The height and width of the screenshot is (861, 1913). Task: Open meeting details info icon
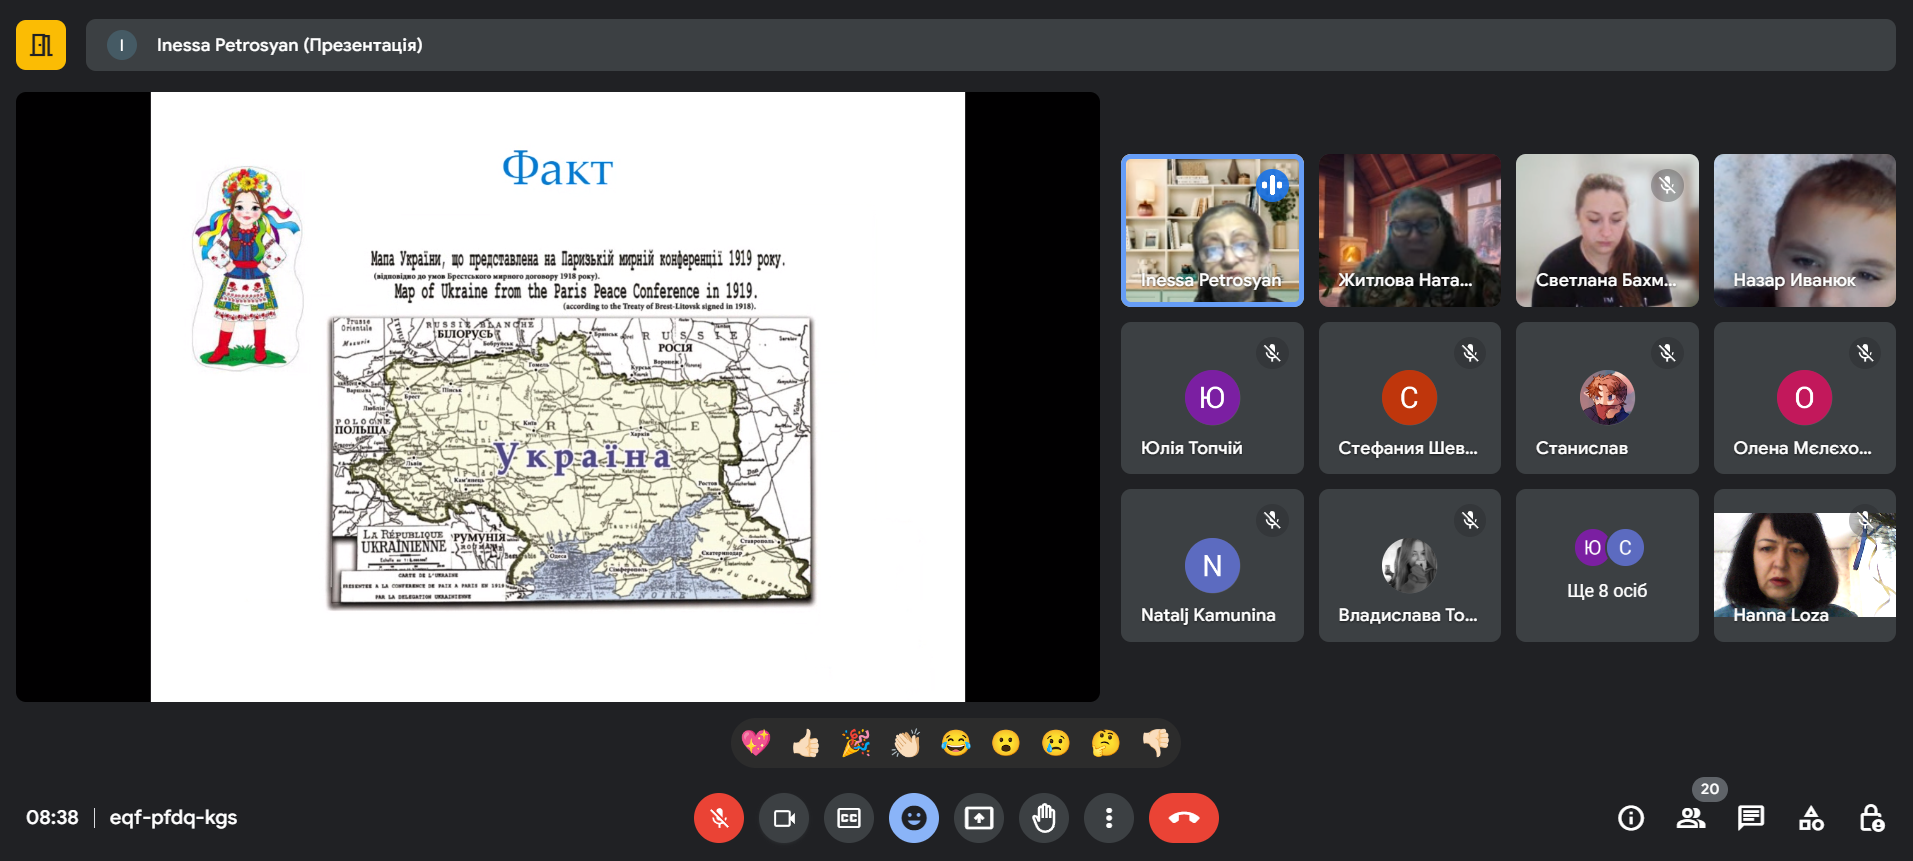pyautogui.click(x=1630, y=818)
